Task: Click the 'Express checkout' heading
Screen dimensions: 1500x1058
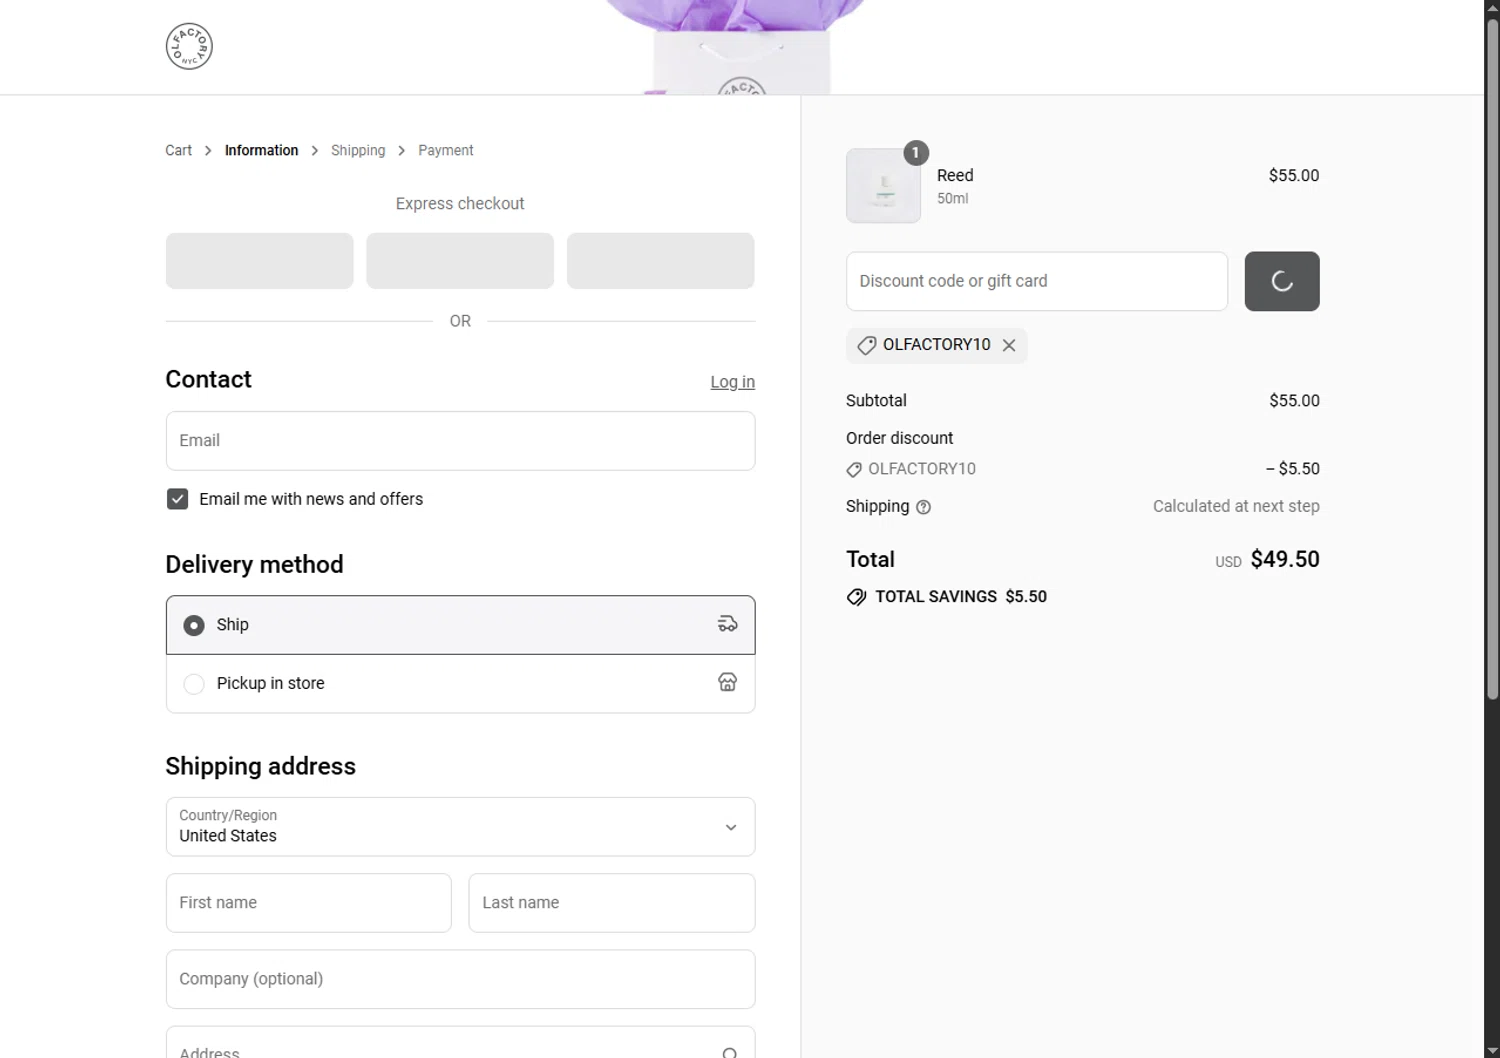Action: (x=460, y=203)
